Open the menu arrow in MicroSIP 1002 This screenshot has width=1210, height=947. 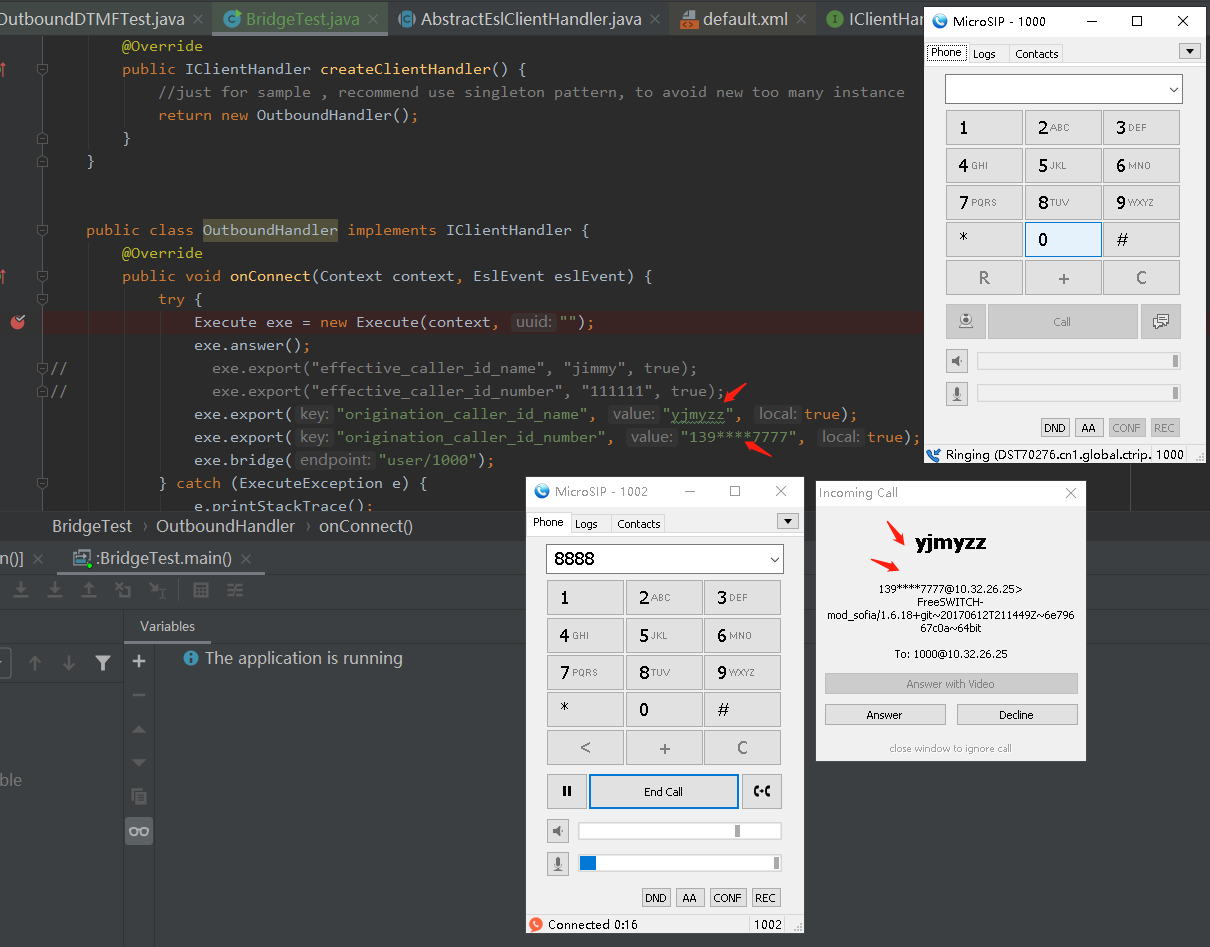point(789,521)
